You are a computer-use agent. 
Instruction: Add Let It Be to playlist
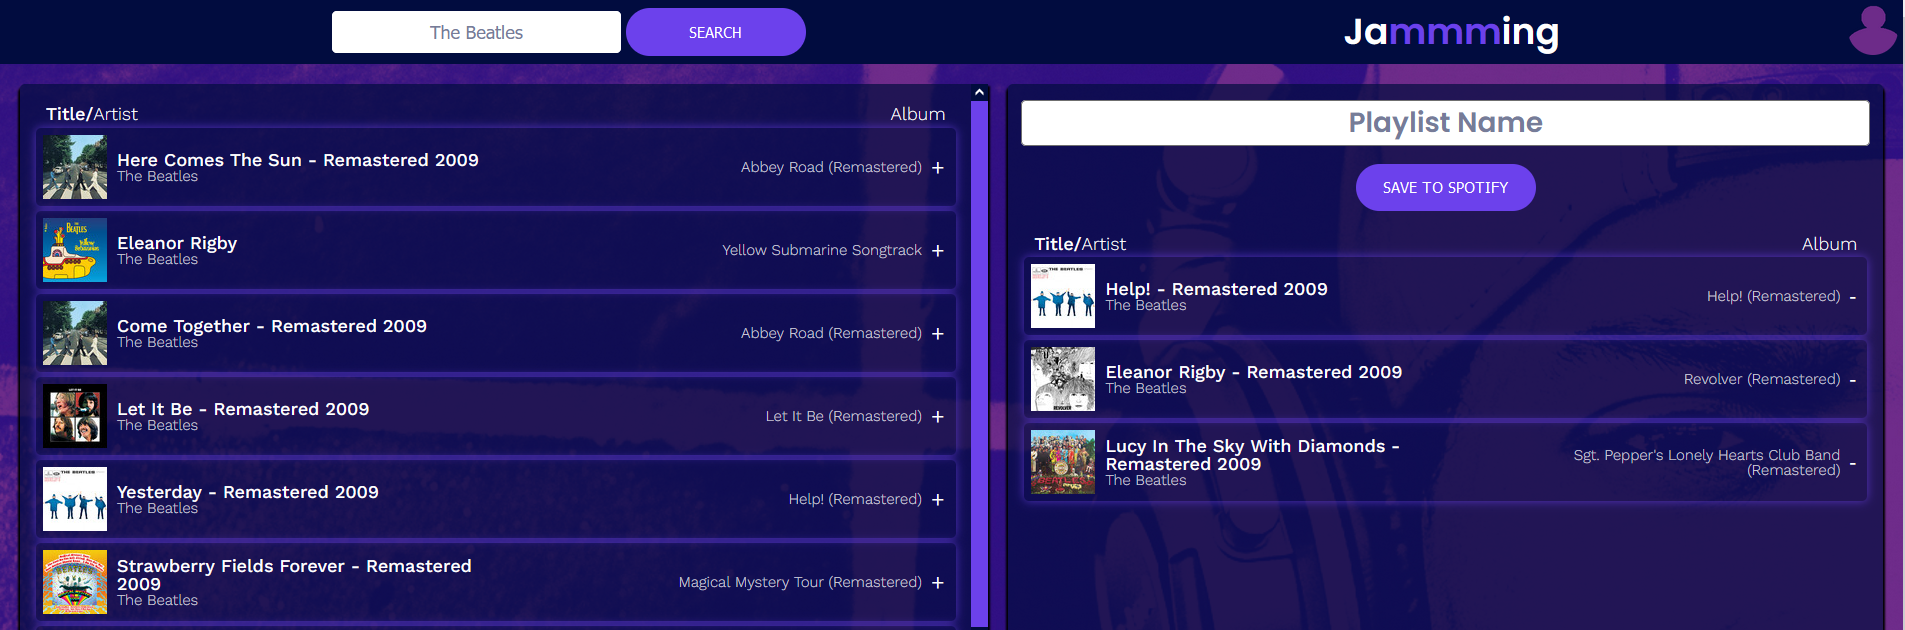coord(938,417)
